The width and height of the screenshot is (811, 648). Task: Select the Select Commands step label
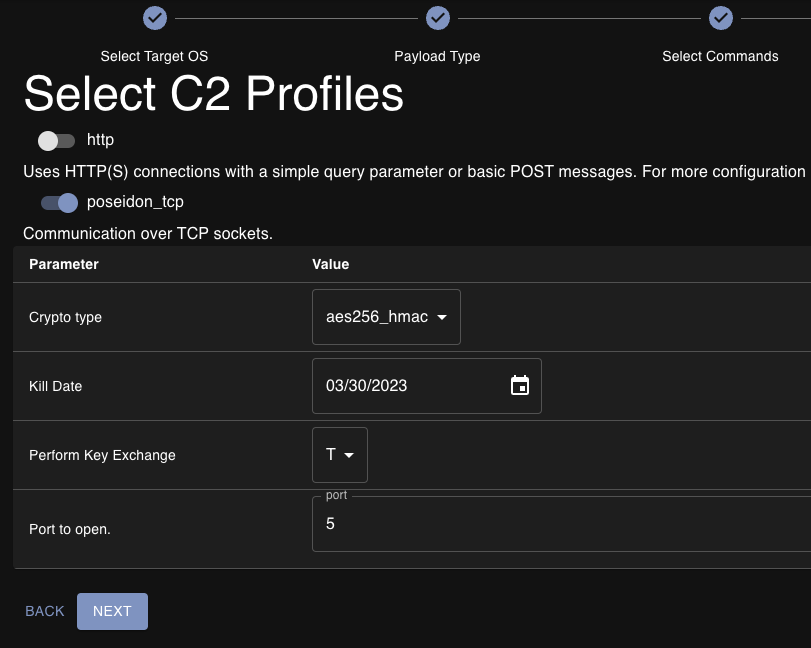click(x=719, y=56)
